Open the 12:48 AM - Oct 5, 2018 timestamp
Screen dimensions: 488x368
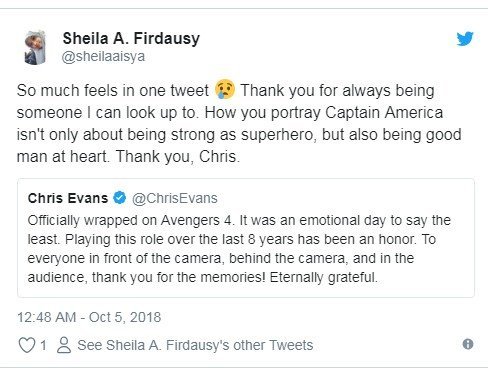click(x=89, y=317)
